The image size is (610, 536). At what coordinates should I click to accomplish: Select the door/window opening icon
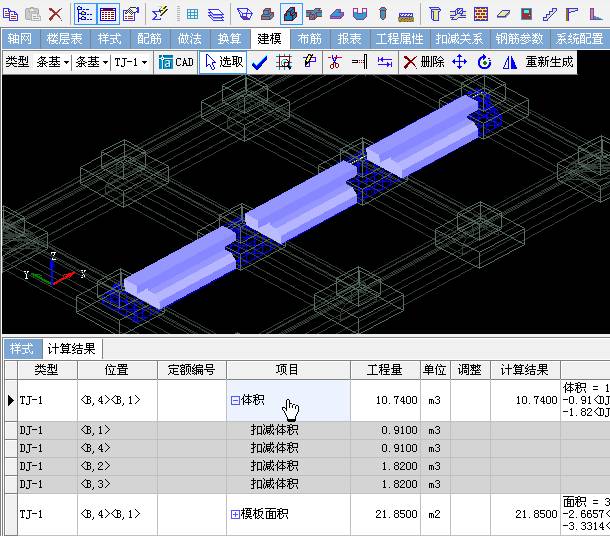(526, 14)
